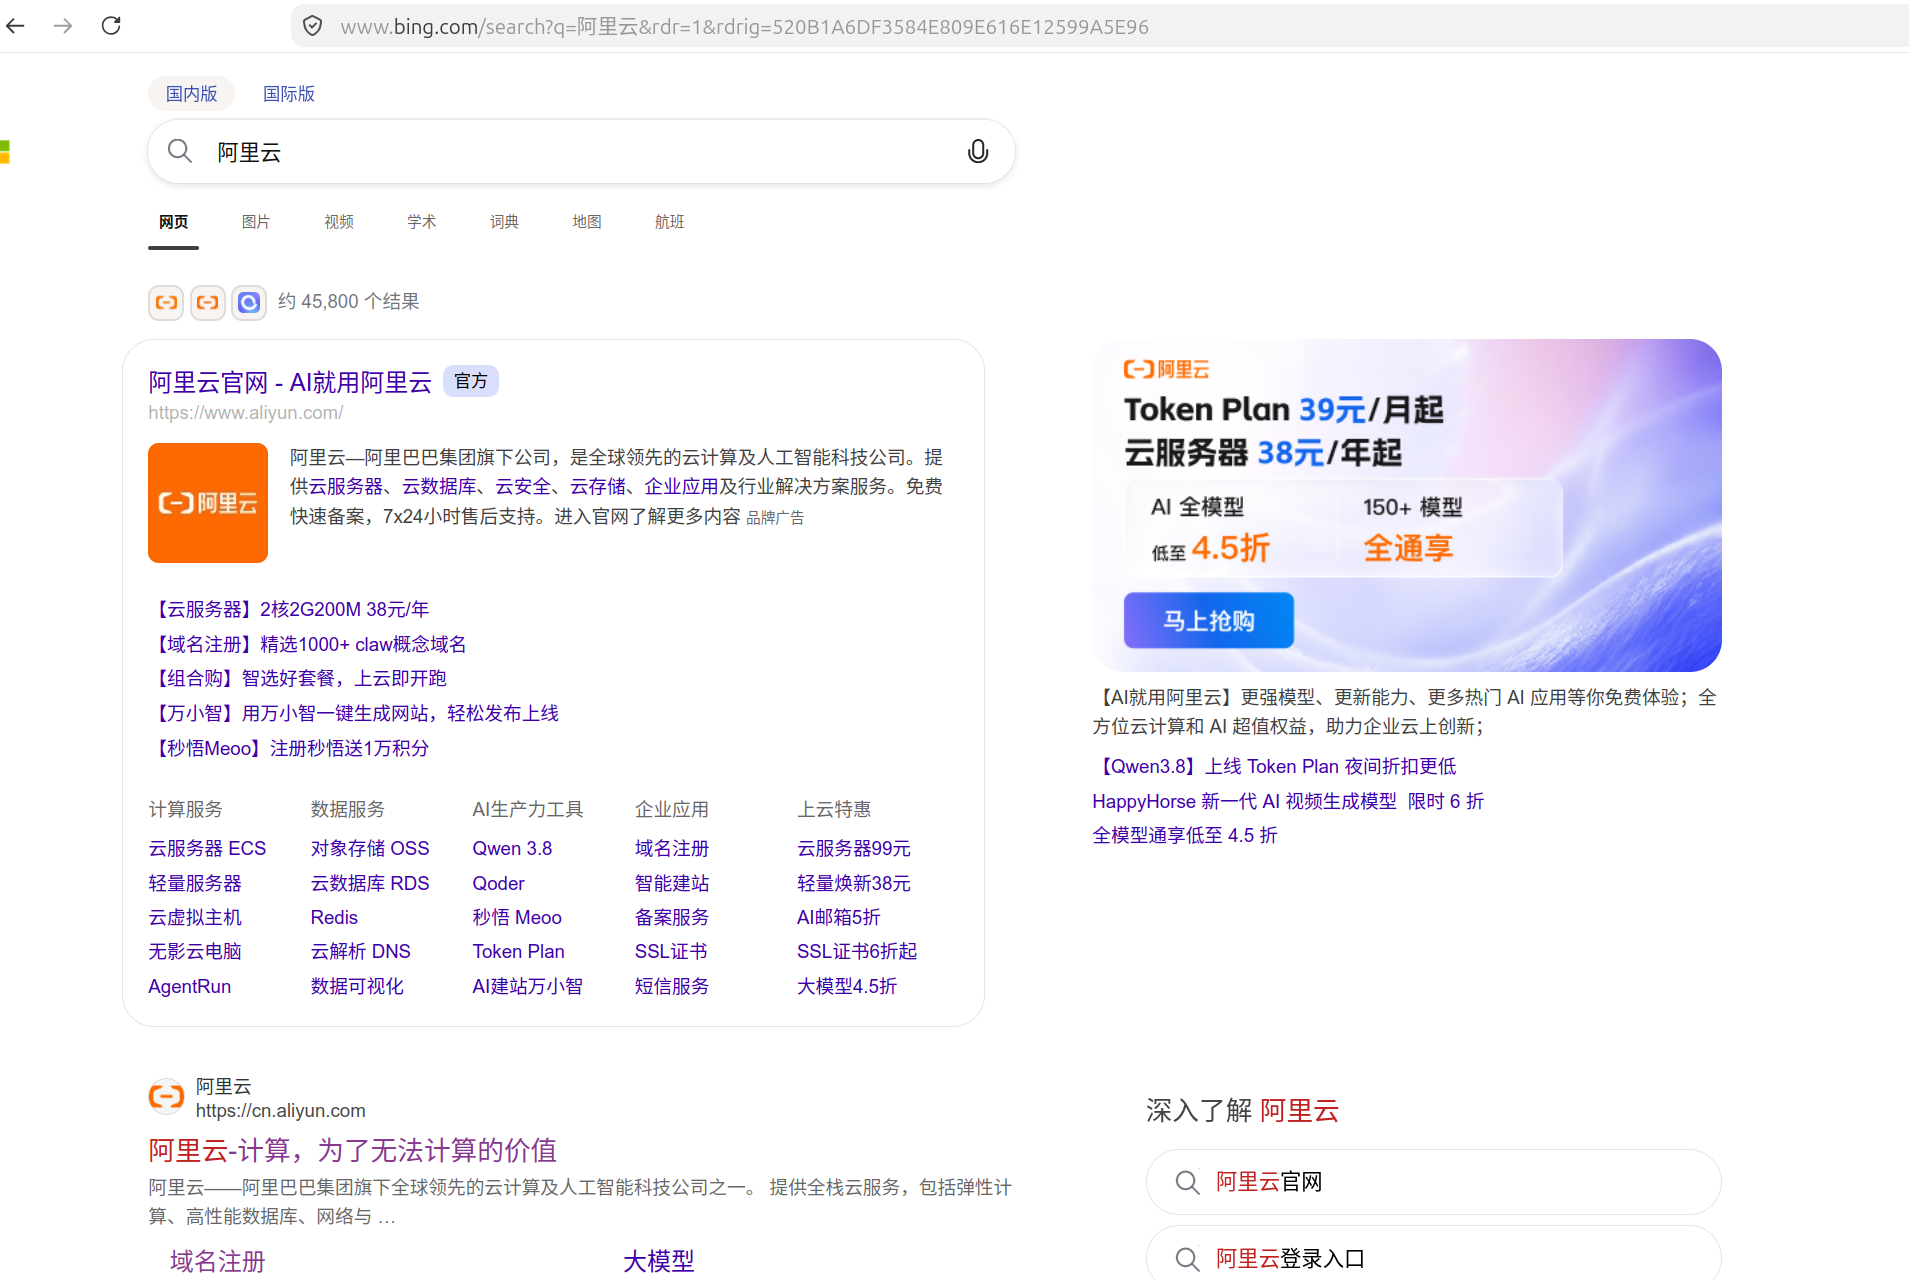Image resolution: width=1909 pixels, height=1280 pixels.
Task: Open the 轻量焕新38元 offer link
Action: 854,884
